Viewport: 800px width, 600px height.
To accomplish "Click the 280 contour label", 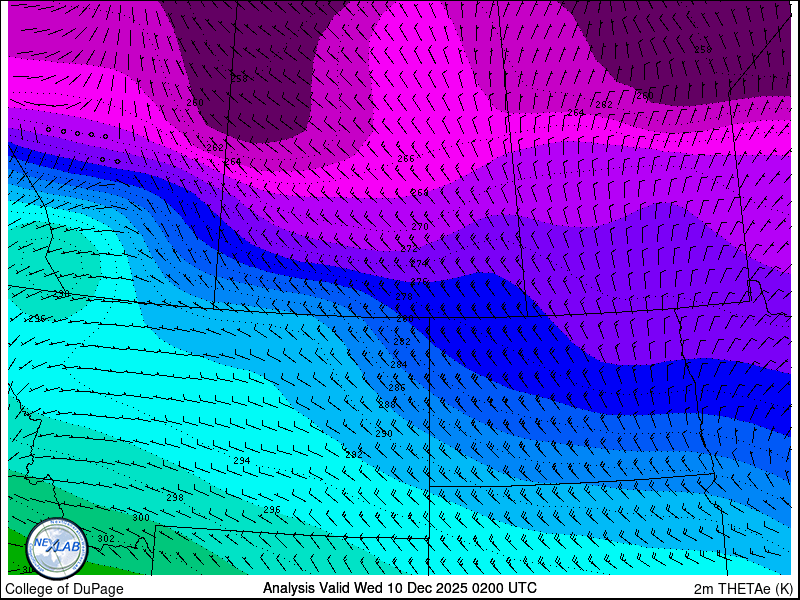I will pyautogui.click(x=405, y=319).
